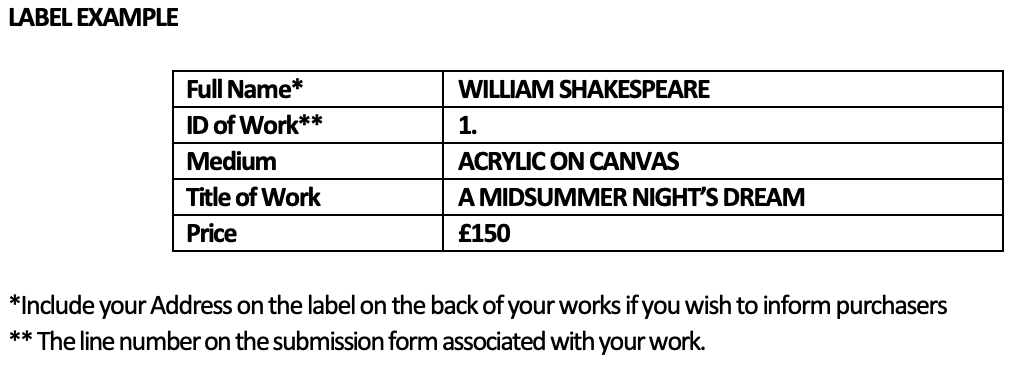The height and width of the screenshot is (366, 1016).
Task: Select the Medium label cell
Action: (308, 161)
